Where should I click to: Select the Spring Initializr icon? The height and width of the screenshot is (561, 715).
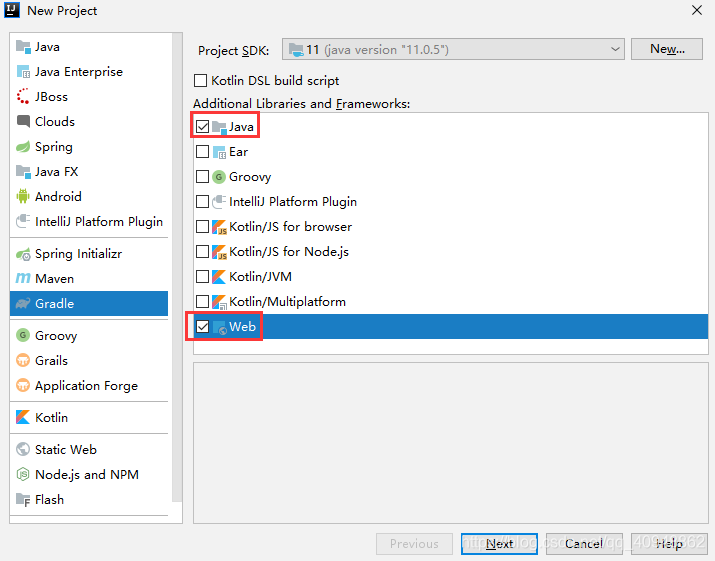(23, 254)
